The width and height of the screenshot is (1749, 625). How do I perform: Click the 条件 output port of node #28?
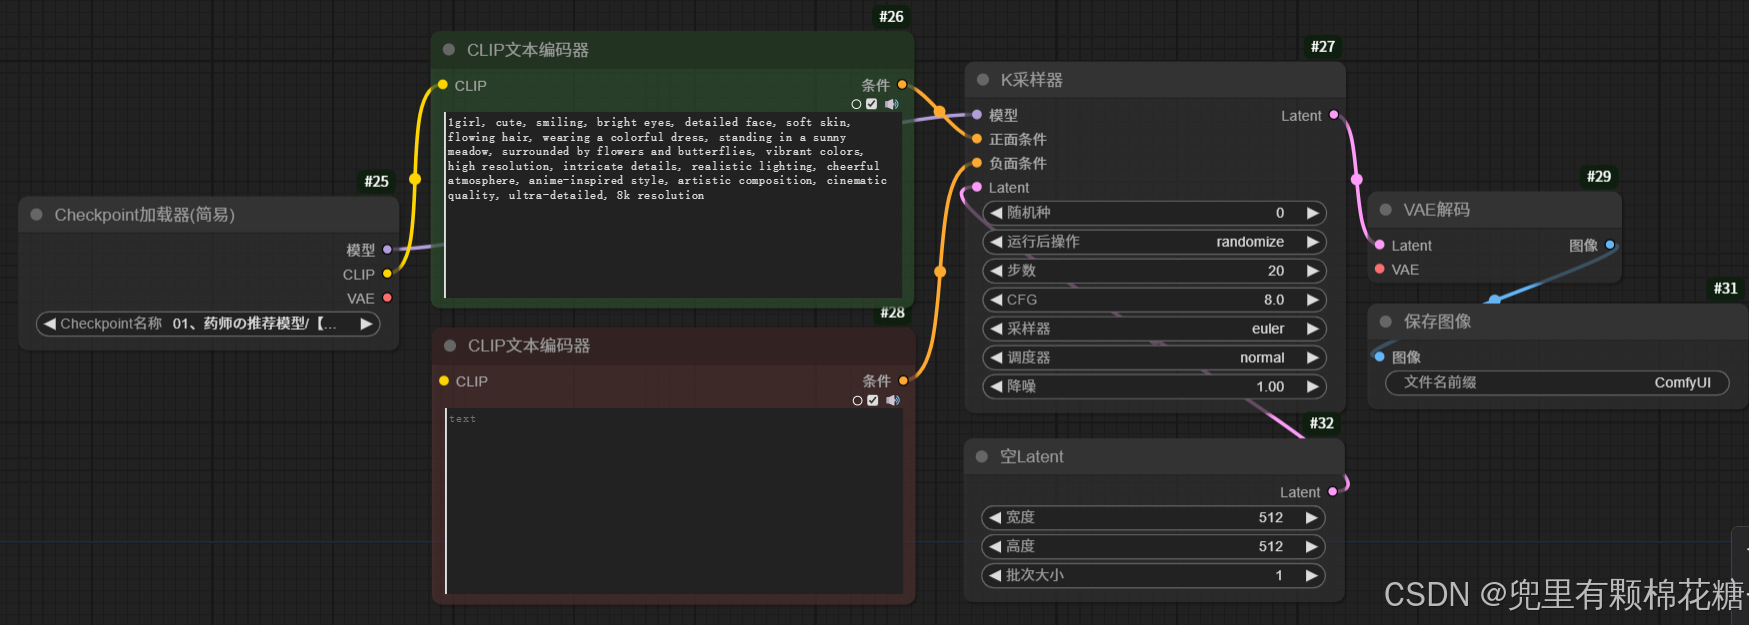(x=903, y=381)
